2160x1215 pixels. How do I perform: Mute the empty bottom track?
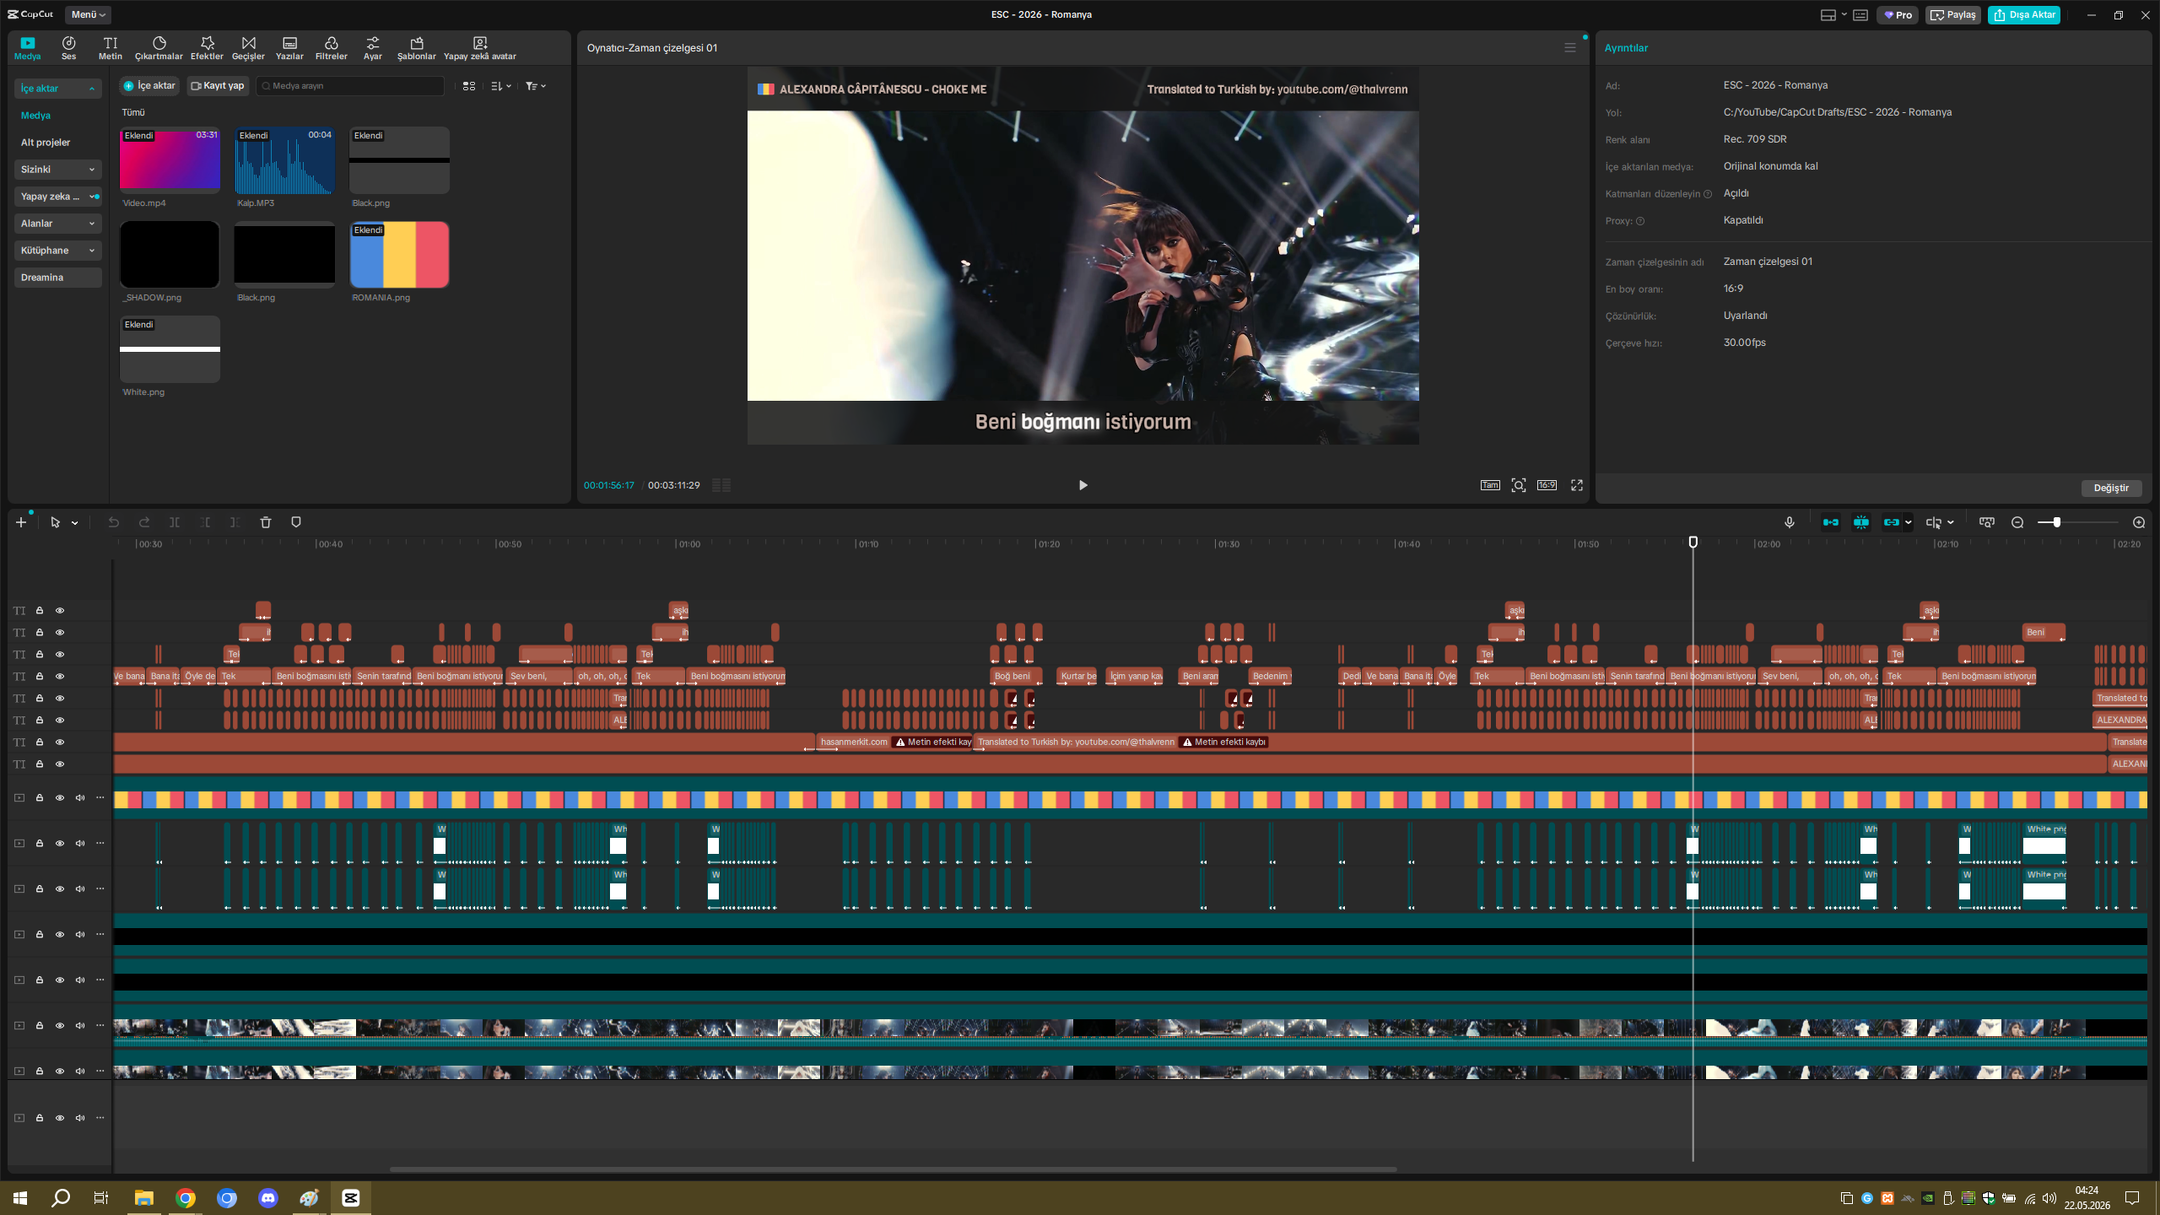(80, 1118)
